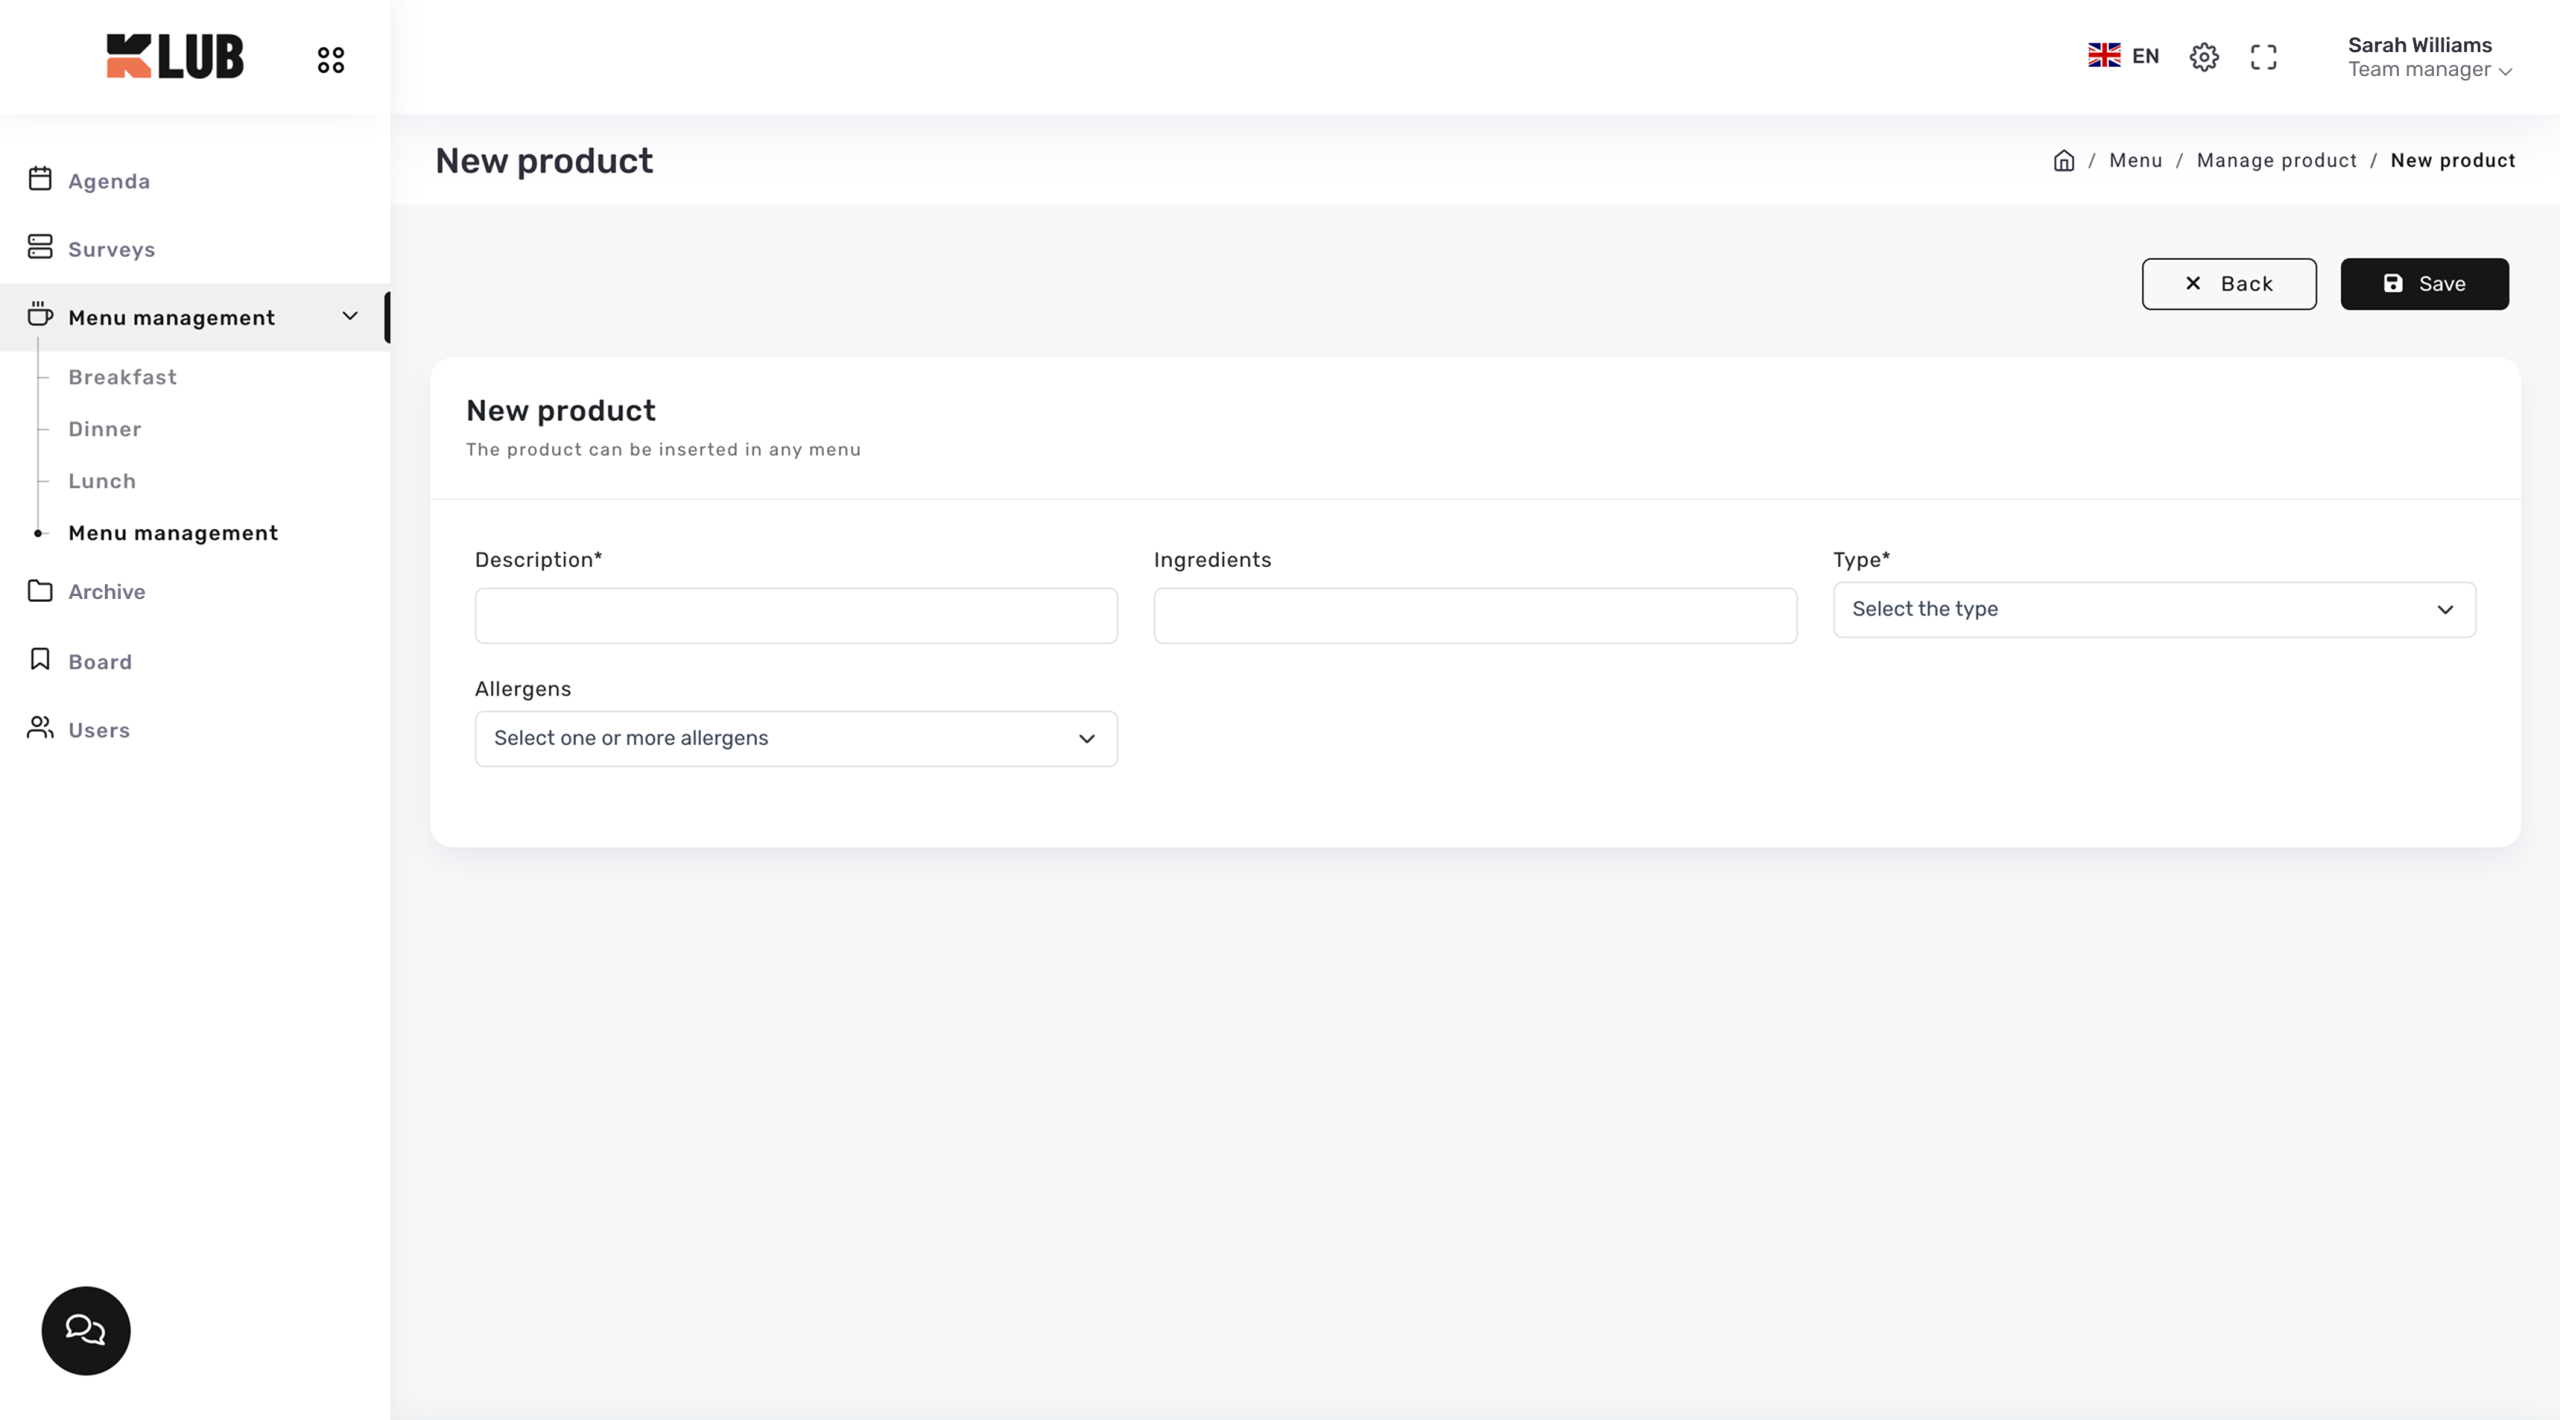
Task: Open Agenda from the sidebar
Action: [108, 181]
